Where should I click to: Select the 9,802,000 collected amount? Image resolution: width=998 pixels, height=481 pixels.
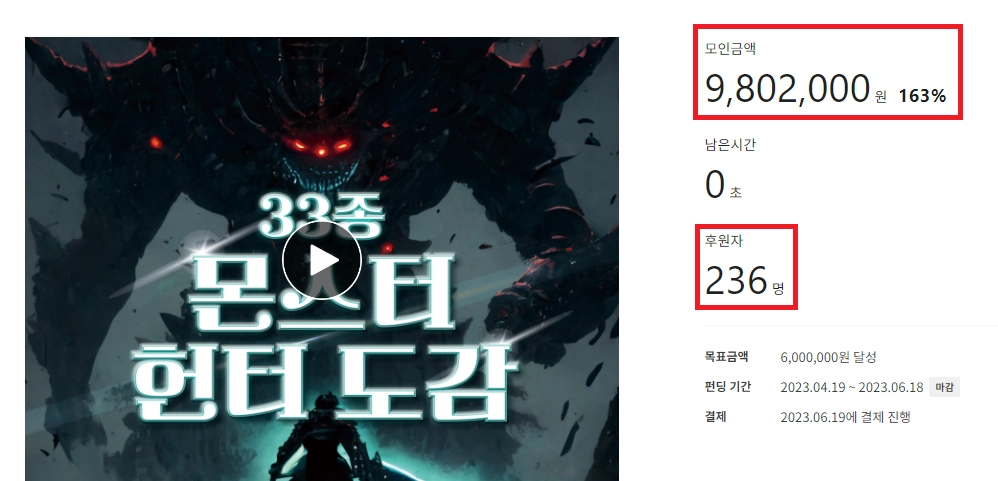(x=787, y=89)
